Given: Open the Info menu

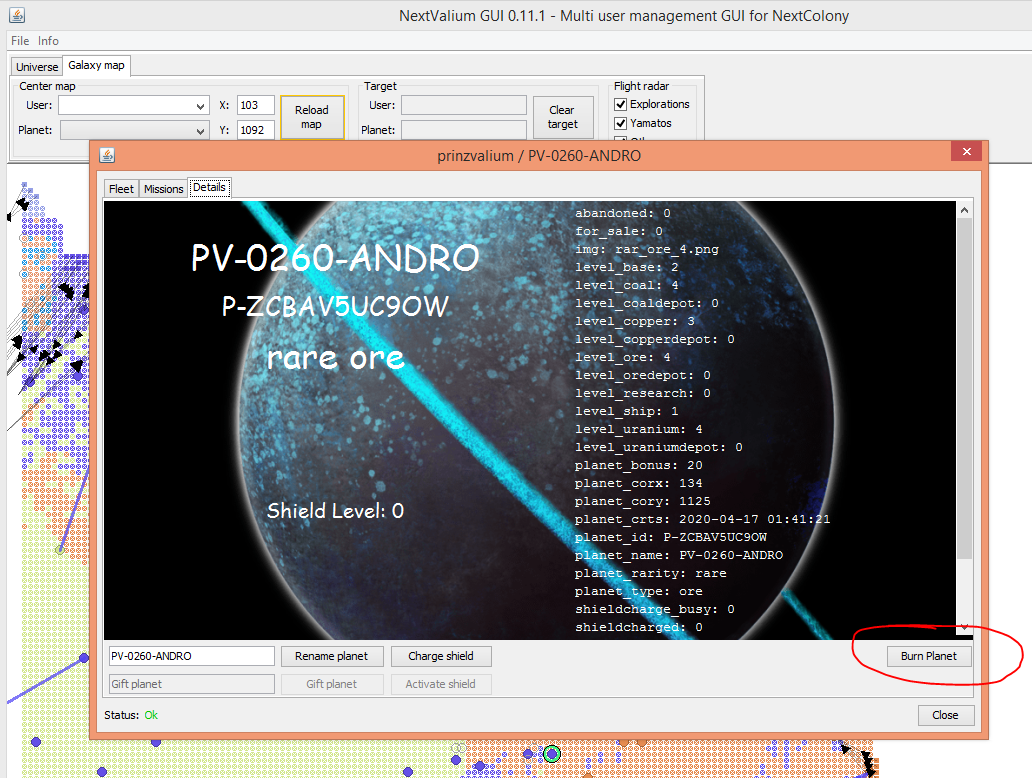Looking at the screenshot, I should [48, 41].
